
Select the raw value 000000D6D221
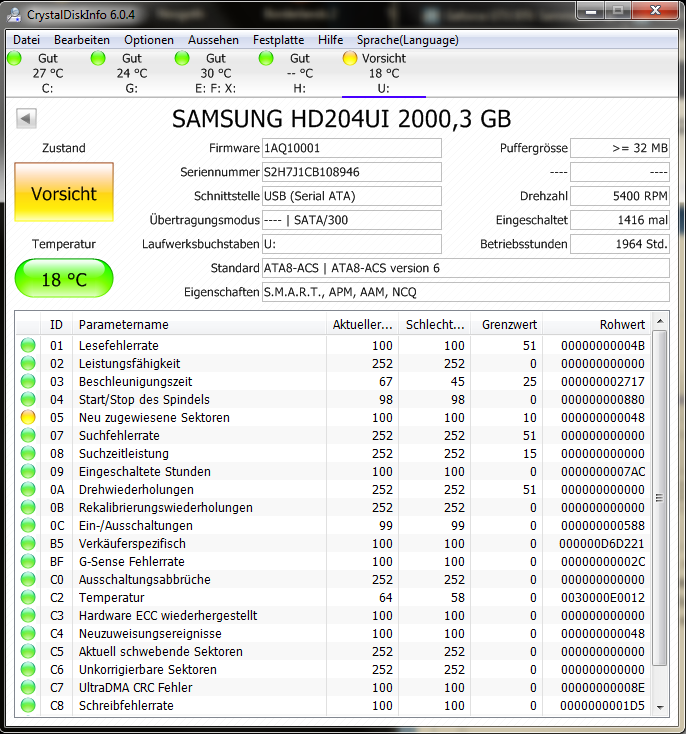(602, 543)
